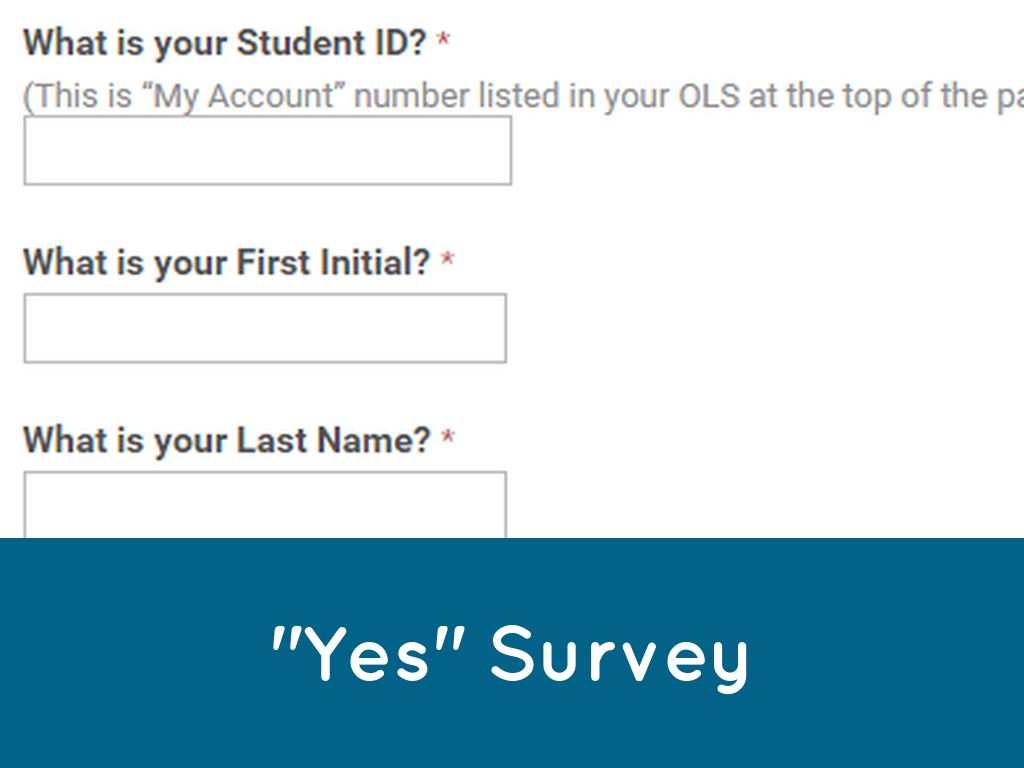Click the "What is your First Initial?" label
Viewport: 1024px width, 768px height.
tap(227, 263)
